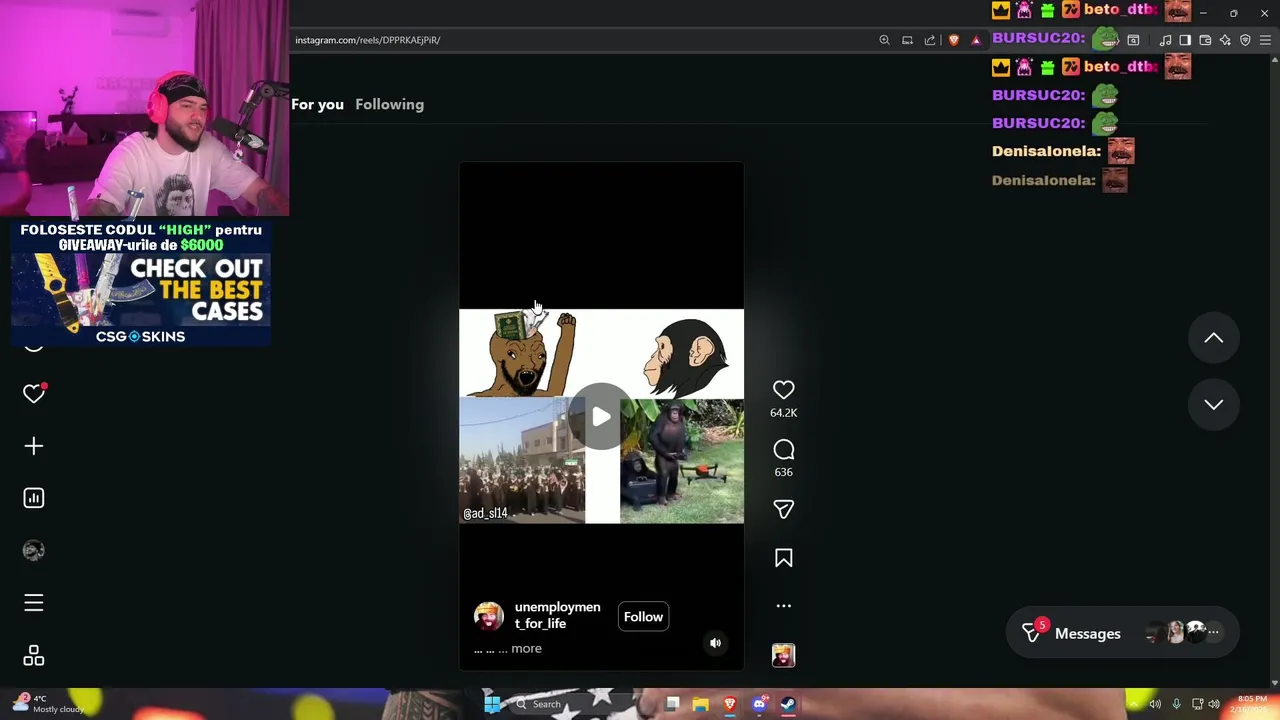Open the tab search icon in toolbar
This screenshot has width=1280, height=720.
1133,40
